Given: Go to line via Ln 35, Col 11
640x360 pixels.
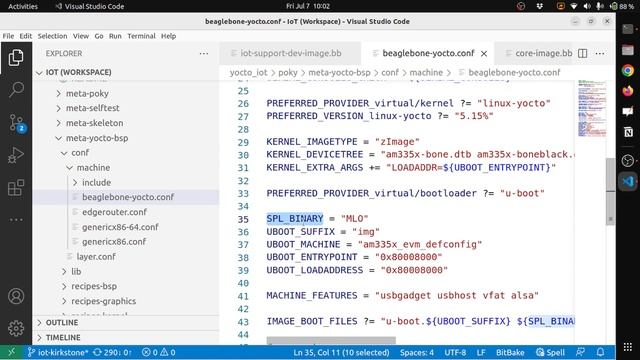Looking at the screenshot, I should click(341, 352).
